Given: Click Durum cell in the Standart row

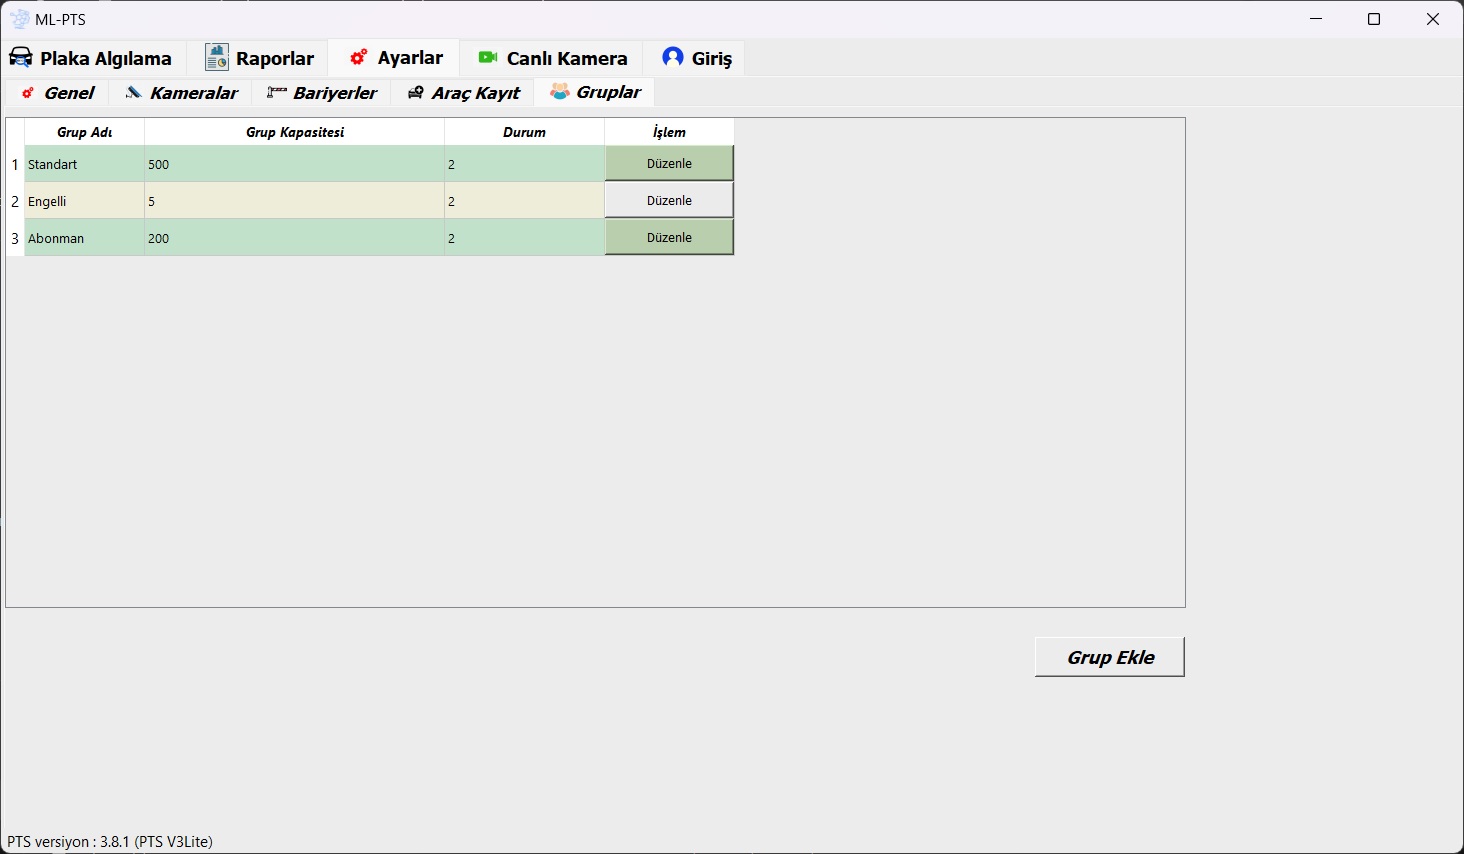Looking at the screenshot, I should [x=525, y=164].
